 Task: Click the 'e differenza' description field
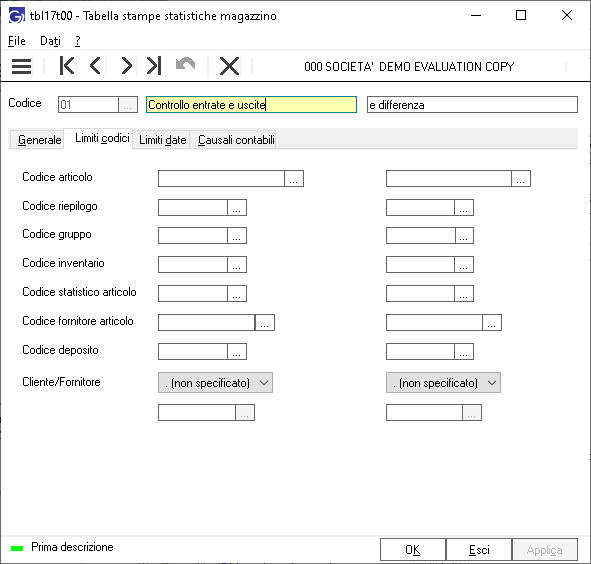click(x=472, y=105)
